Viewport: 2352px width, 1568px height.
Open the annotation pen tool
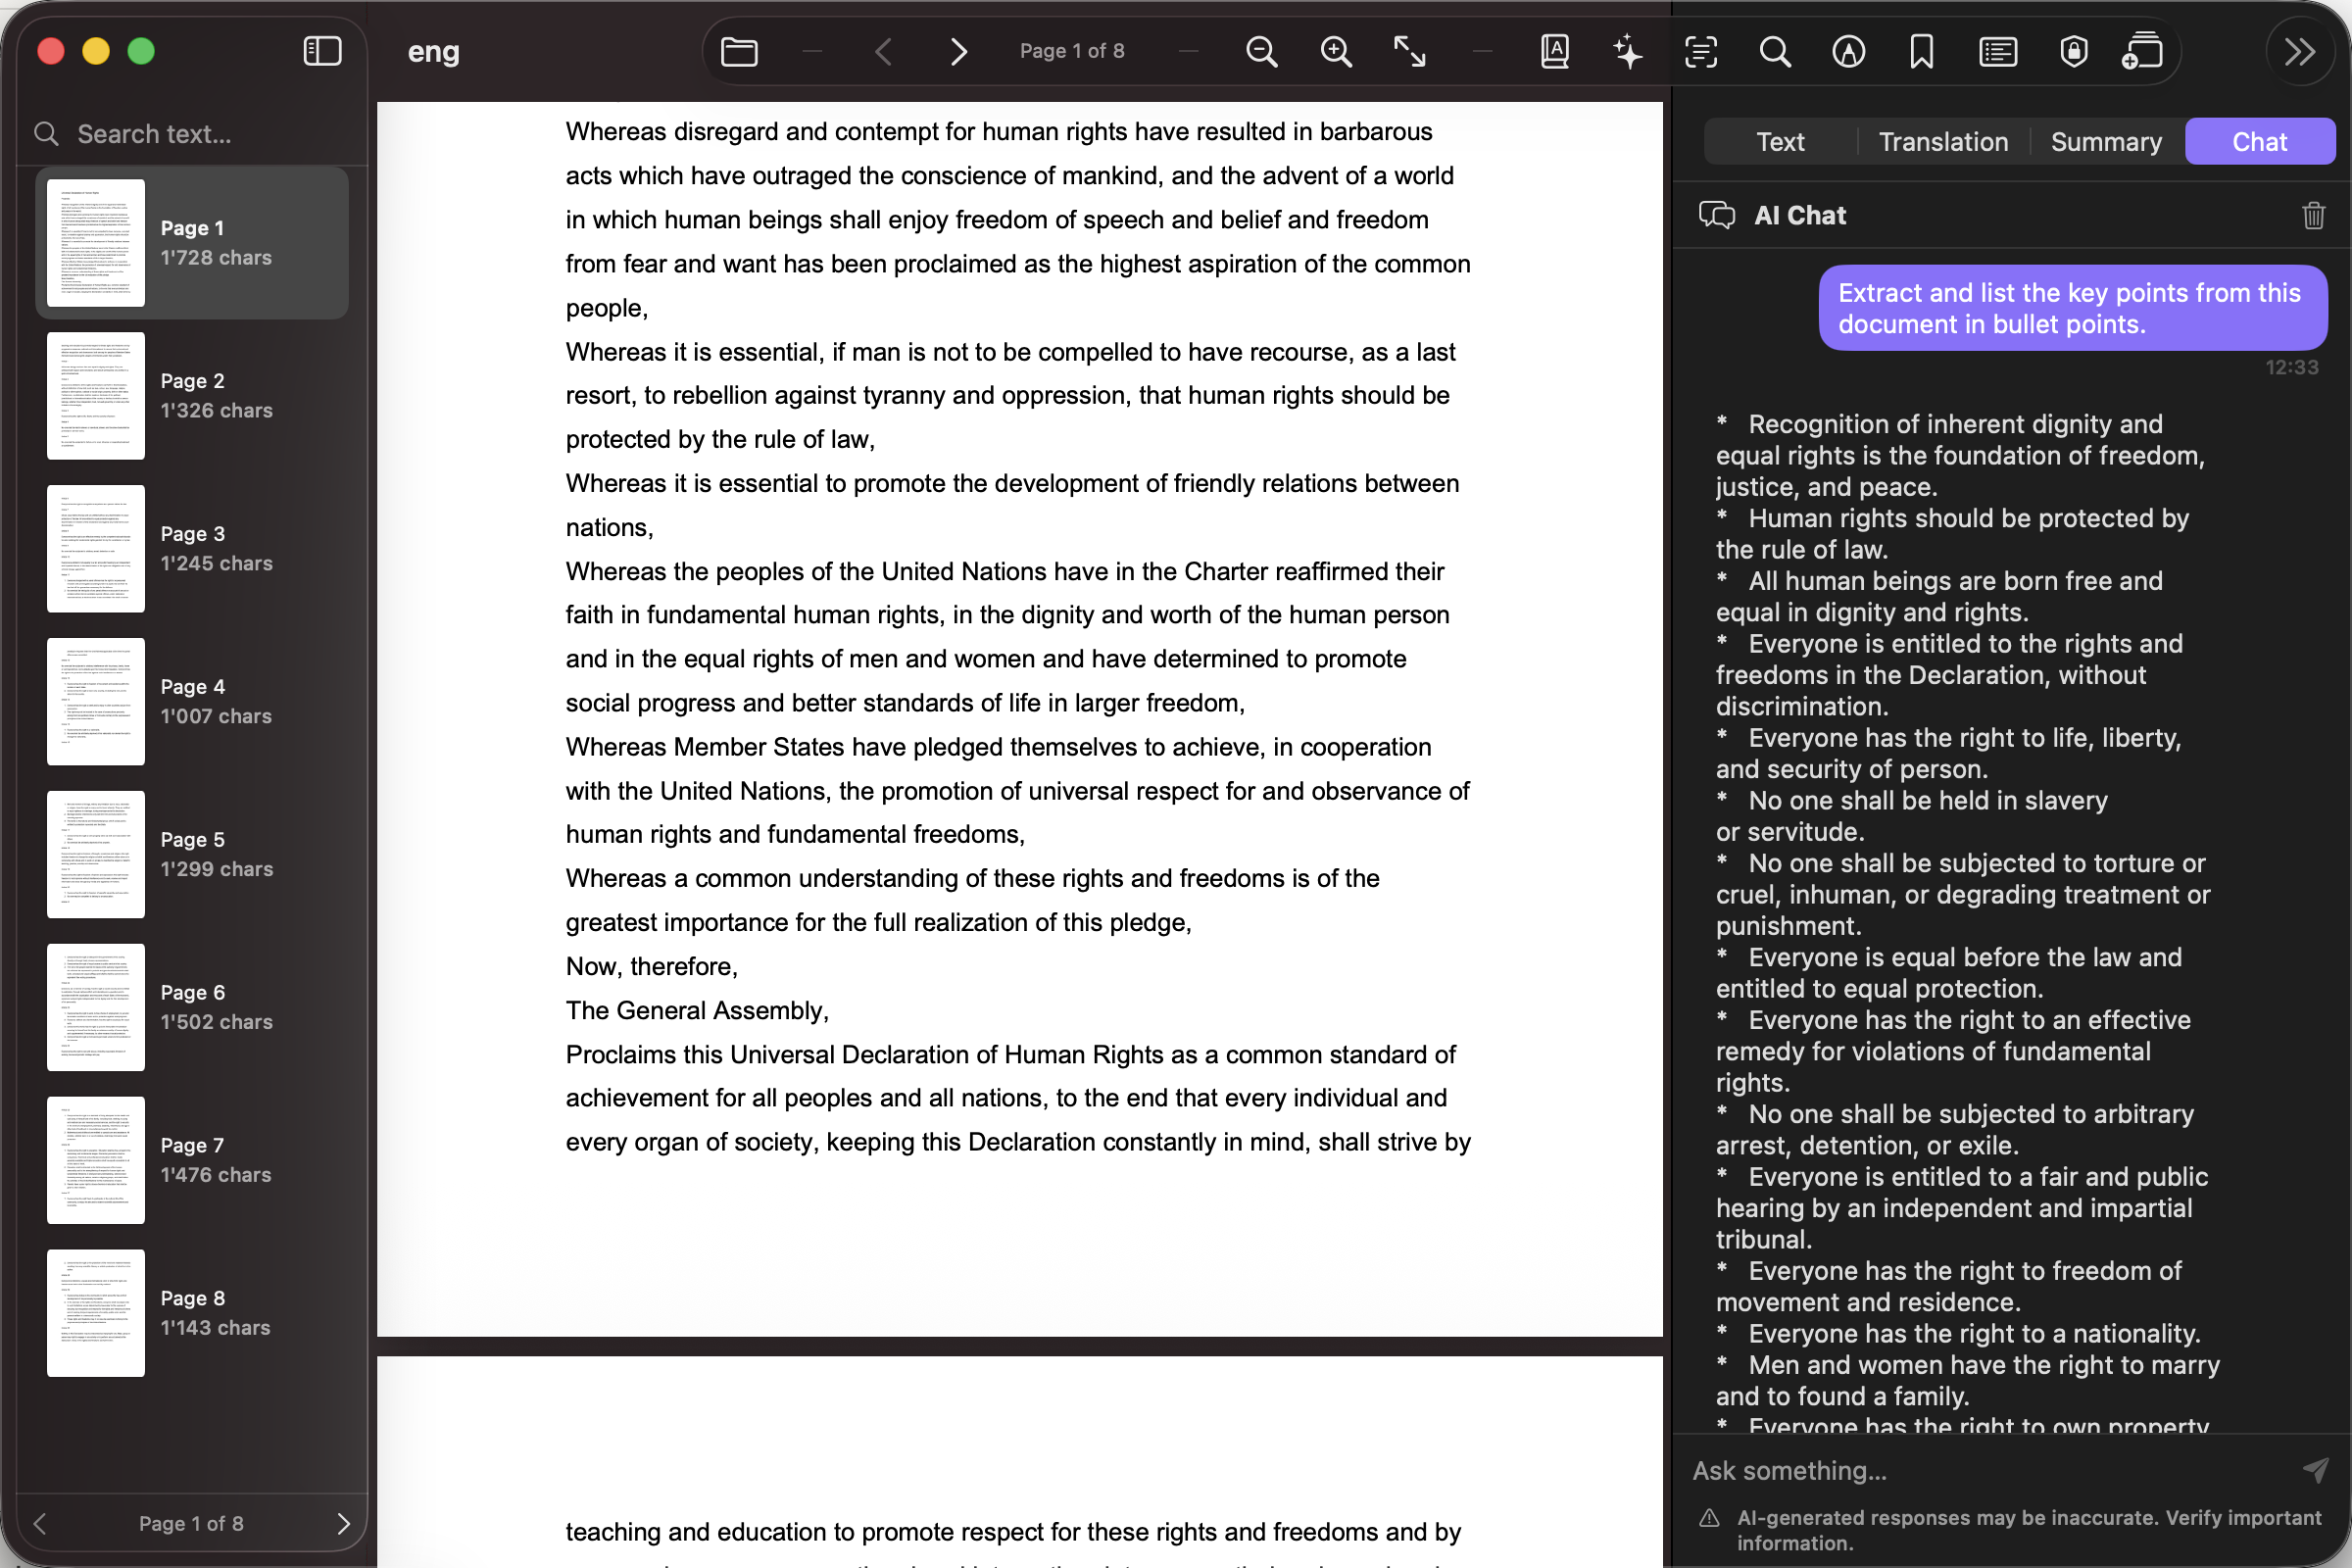pyautogui.click(x=1847, y=51)
